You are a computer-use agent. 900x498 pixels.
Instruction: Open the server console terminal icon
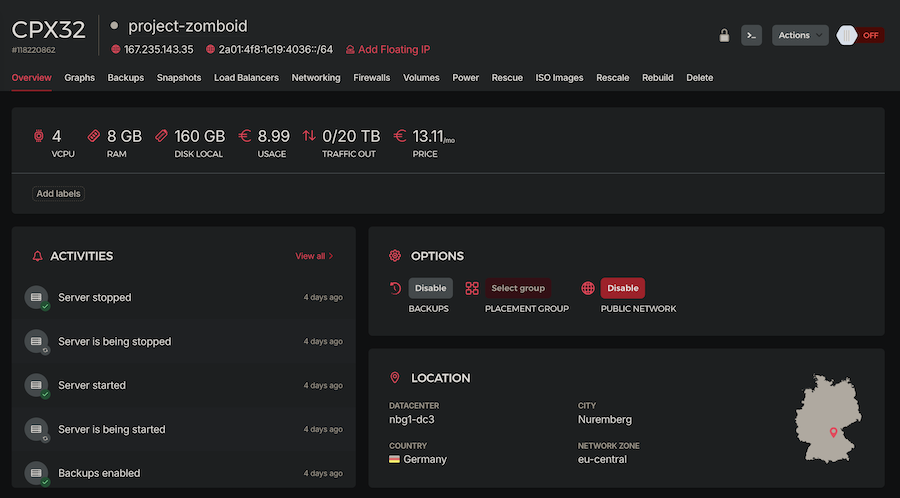tap(752, 35)
